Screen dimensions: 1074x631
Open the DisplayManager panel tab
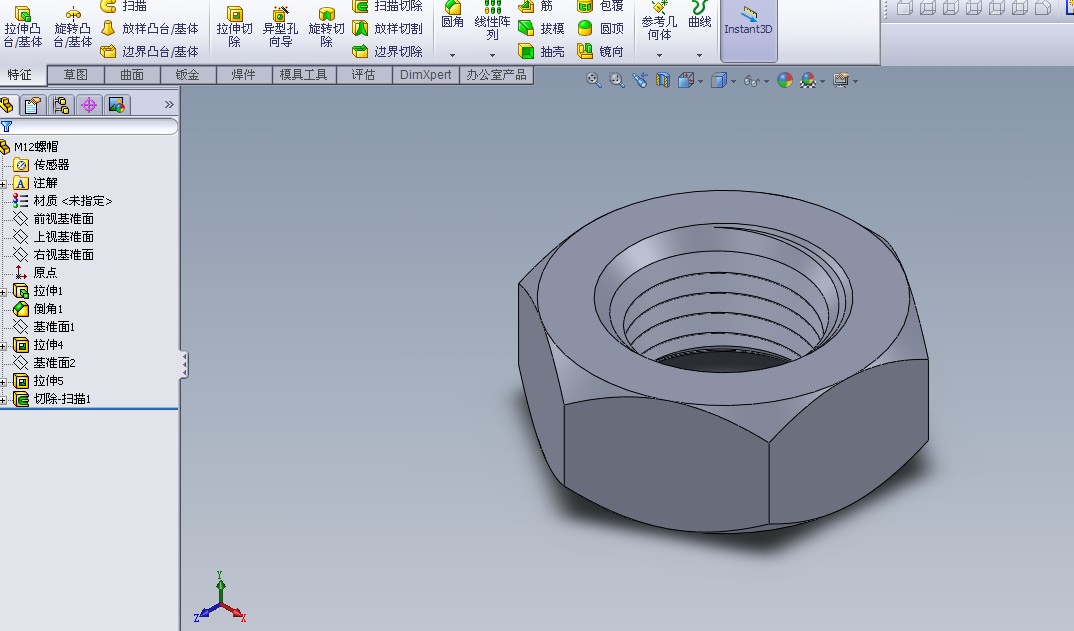click(116, 105)
